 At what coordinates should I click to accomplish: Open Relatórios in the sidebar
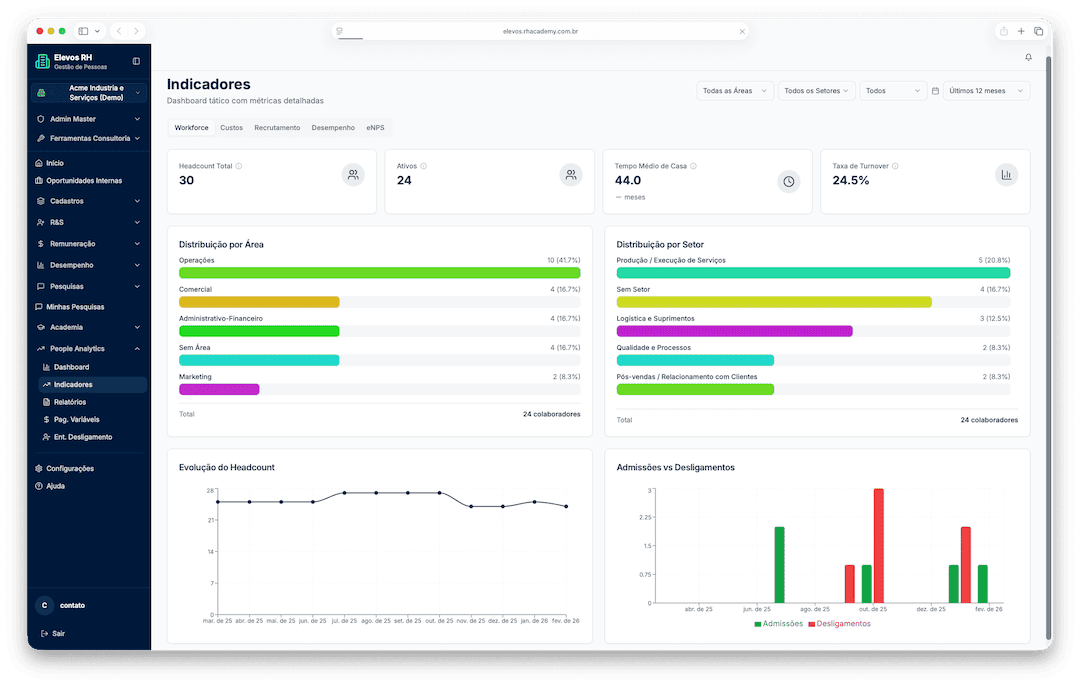[x=69, y=402]
